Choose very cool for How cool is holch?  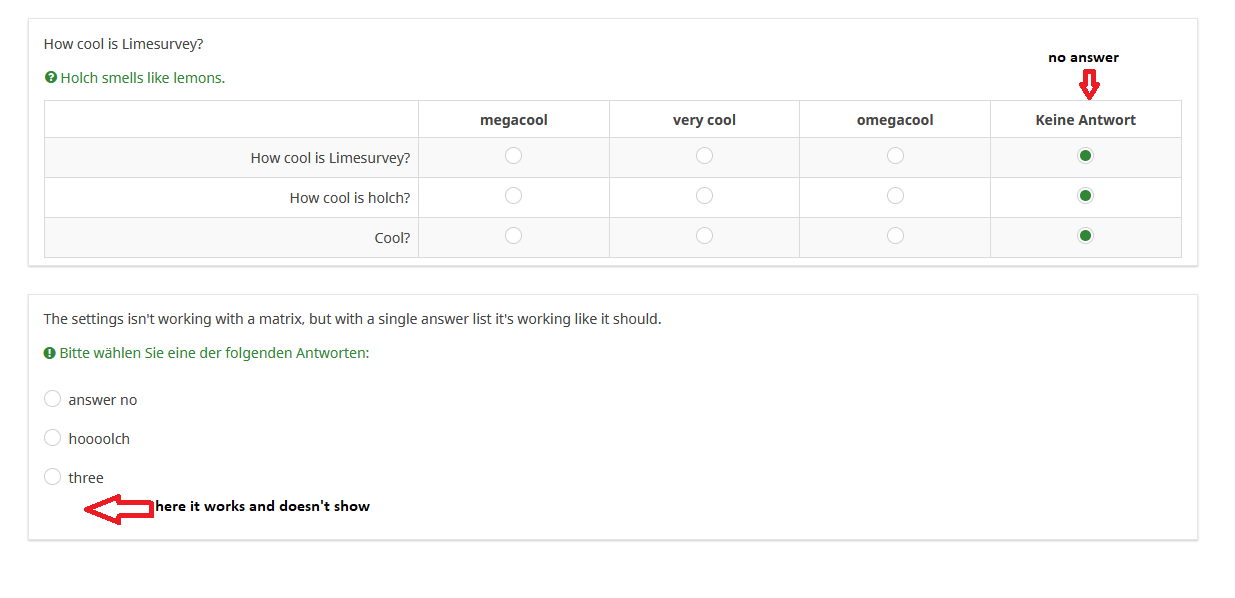[704, 196]
